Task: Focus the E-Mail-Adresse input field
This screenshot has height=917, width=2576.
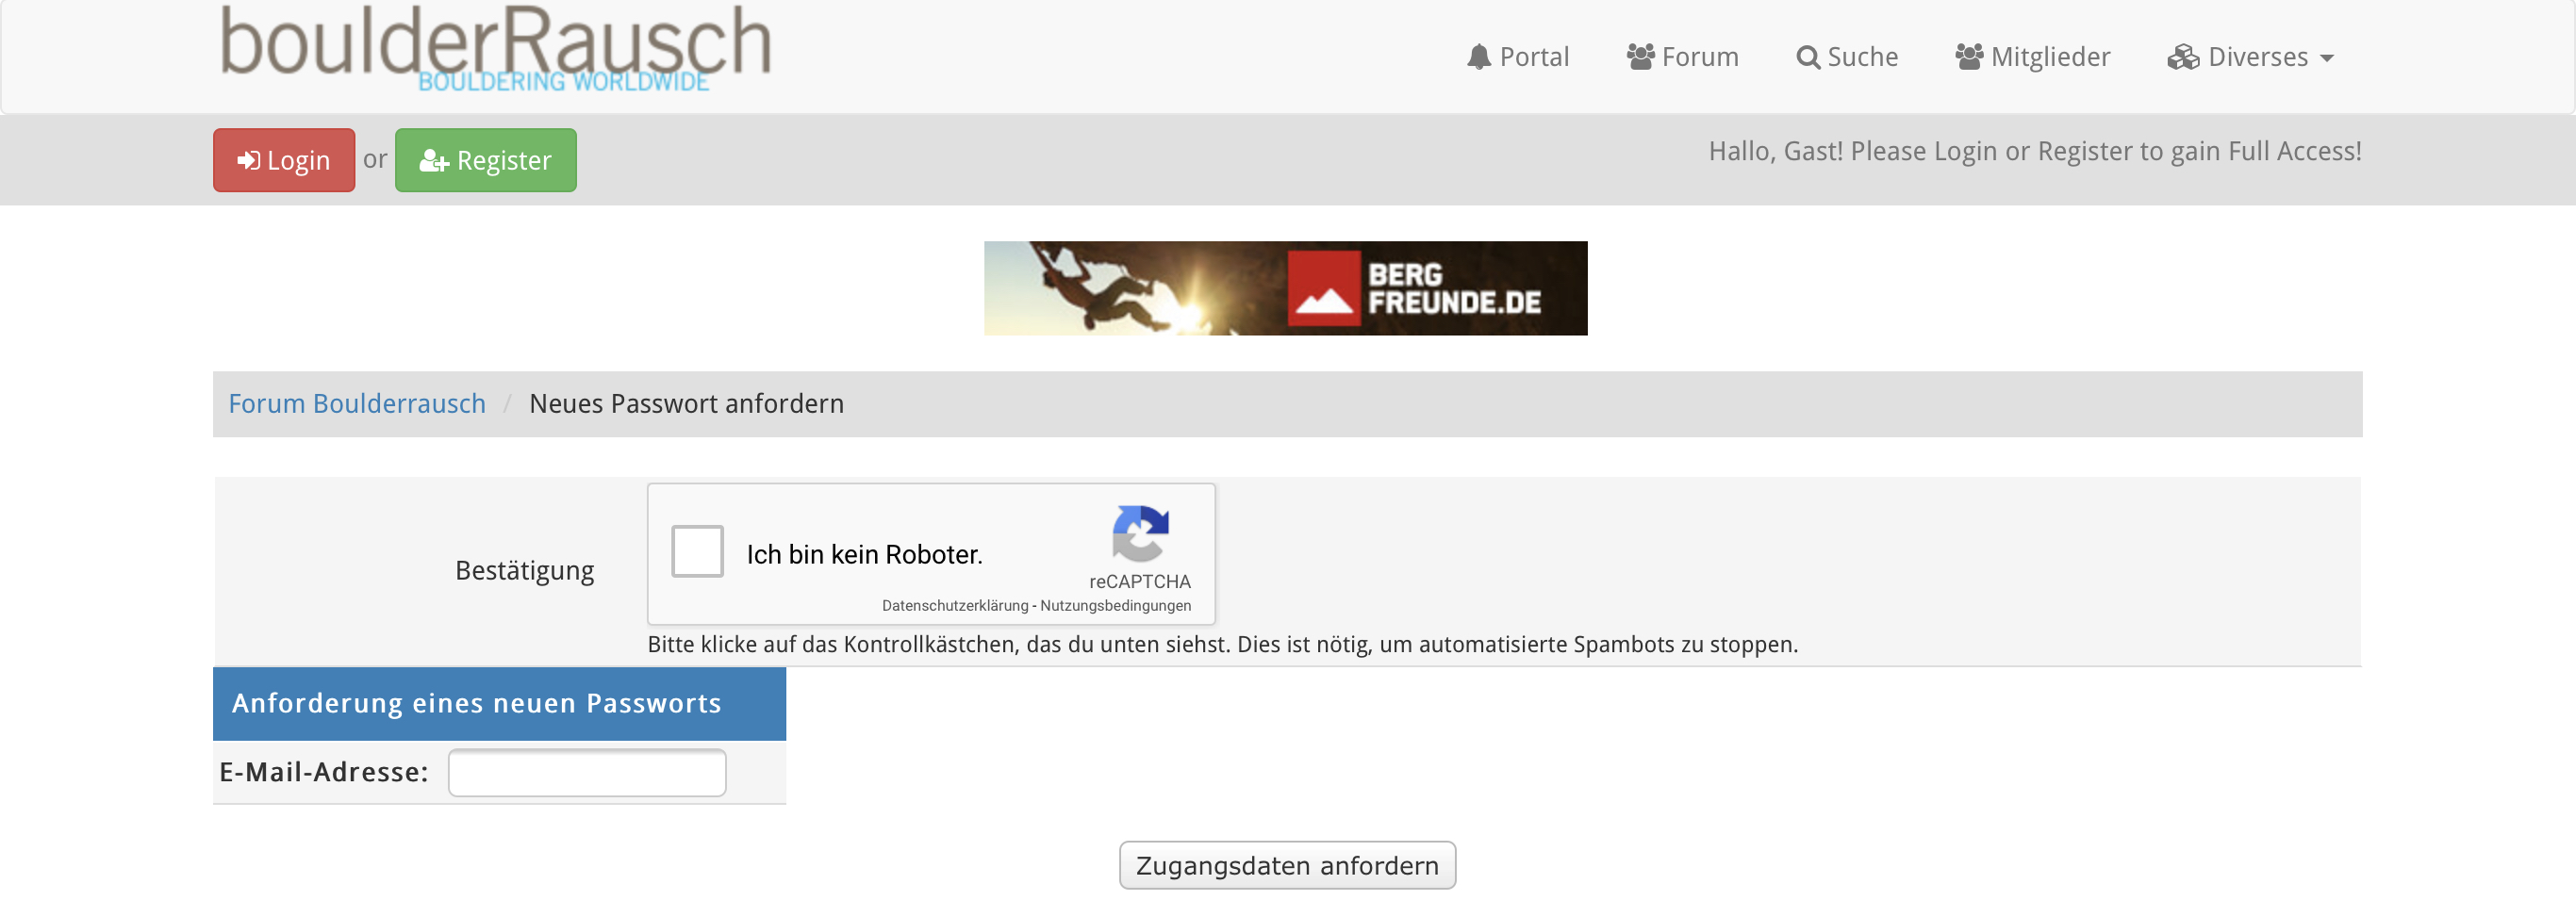Action: point(587,773)
